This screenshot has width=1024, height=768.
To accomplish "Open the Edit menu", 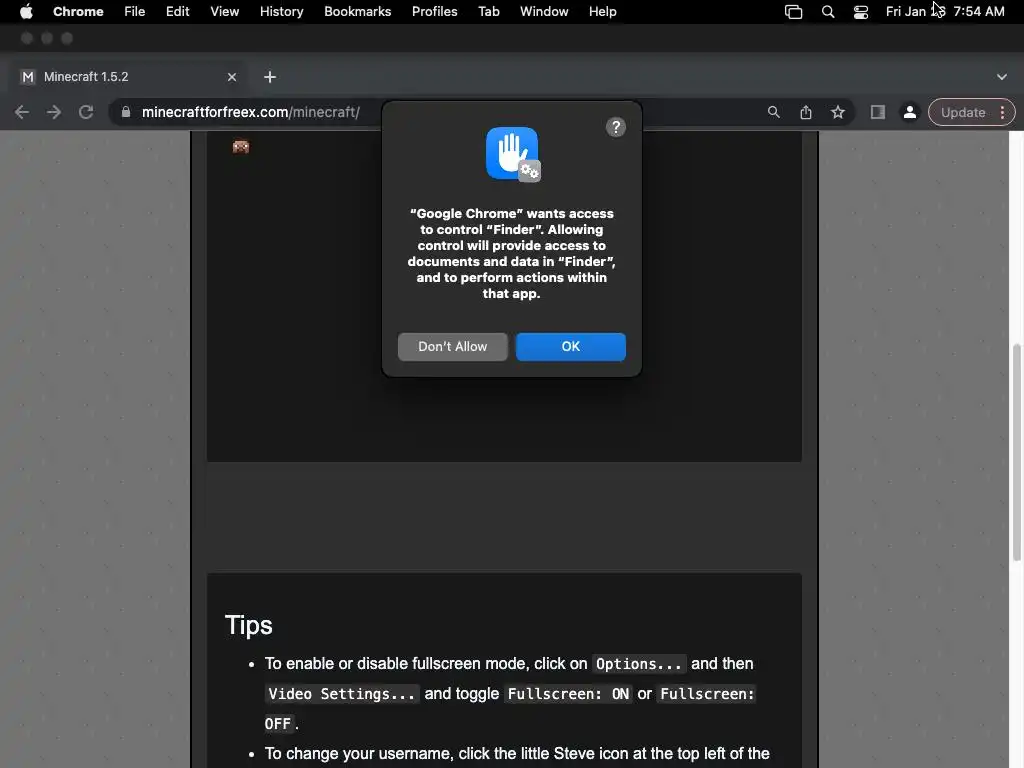I will (x=178, y=12).
